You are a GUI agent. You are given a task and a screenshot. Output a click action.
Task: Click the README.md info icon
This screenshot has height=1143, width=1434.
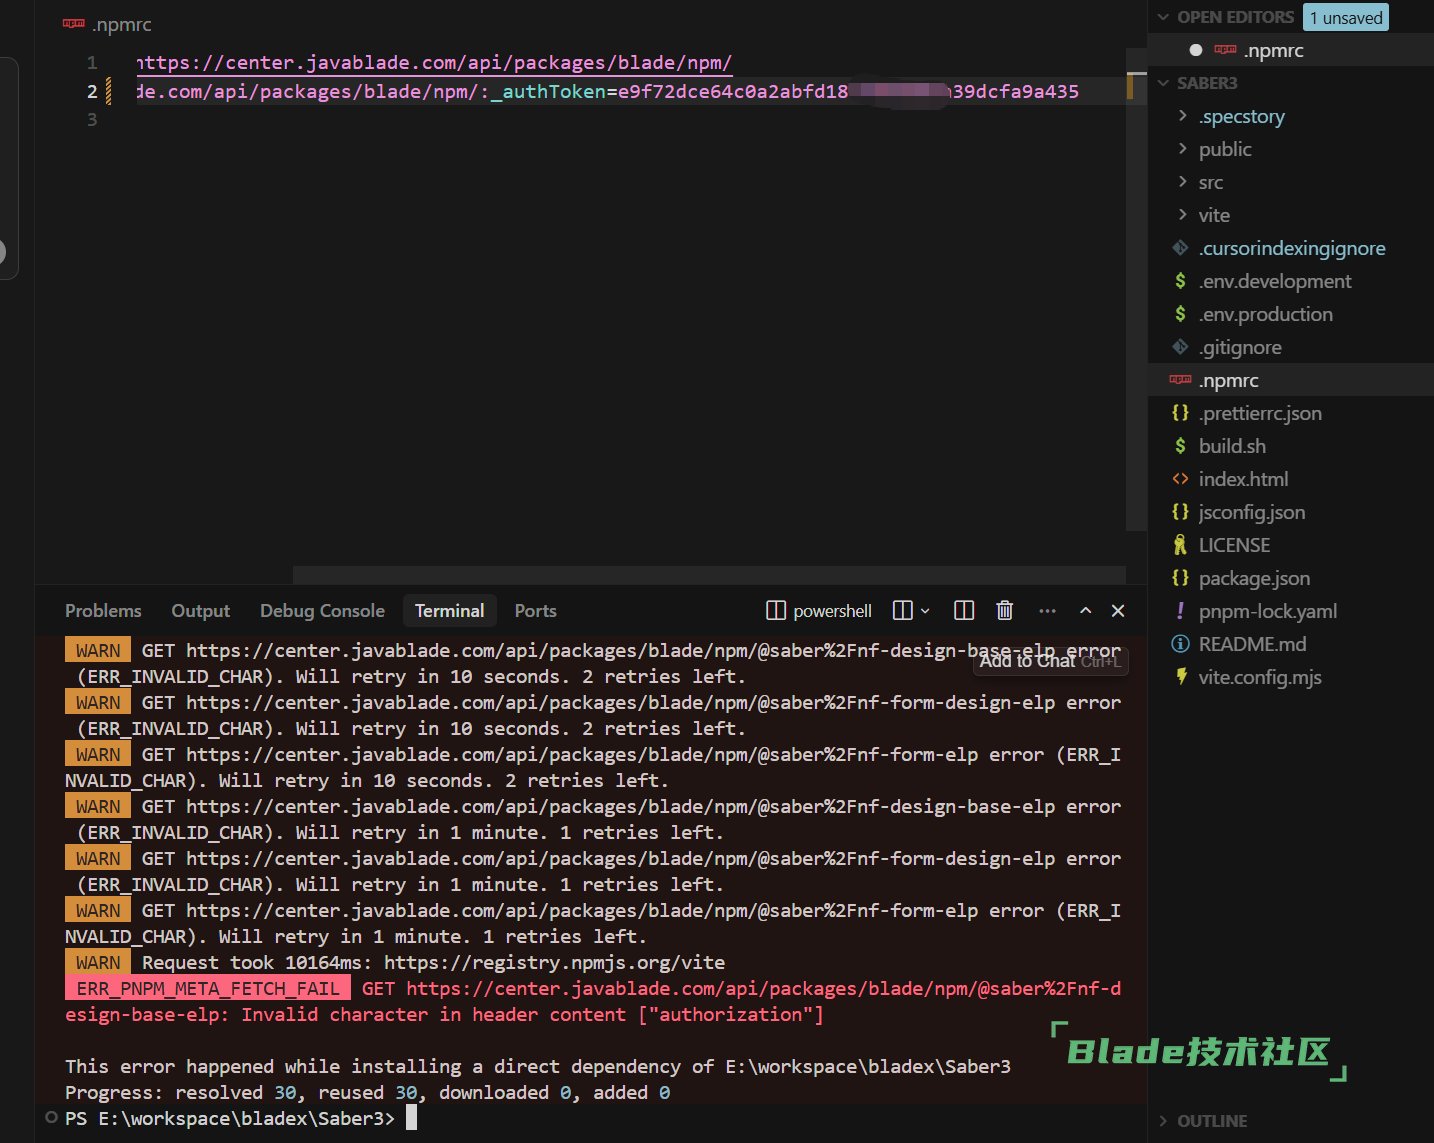(1180, 644)
